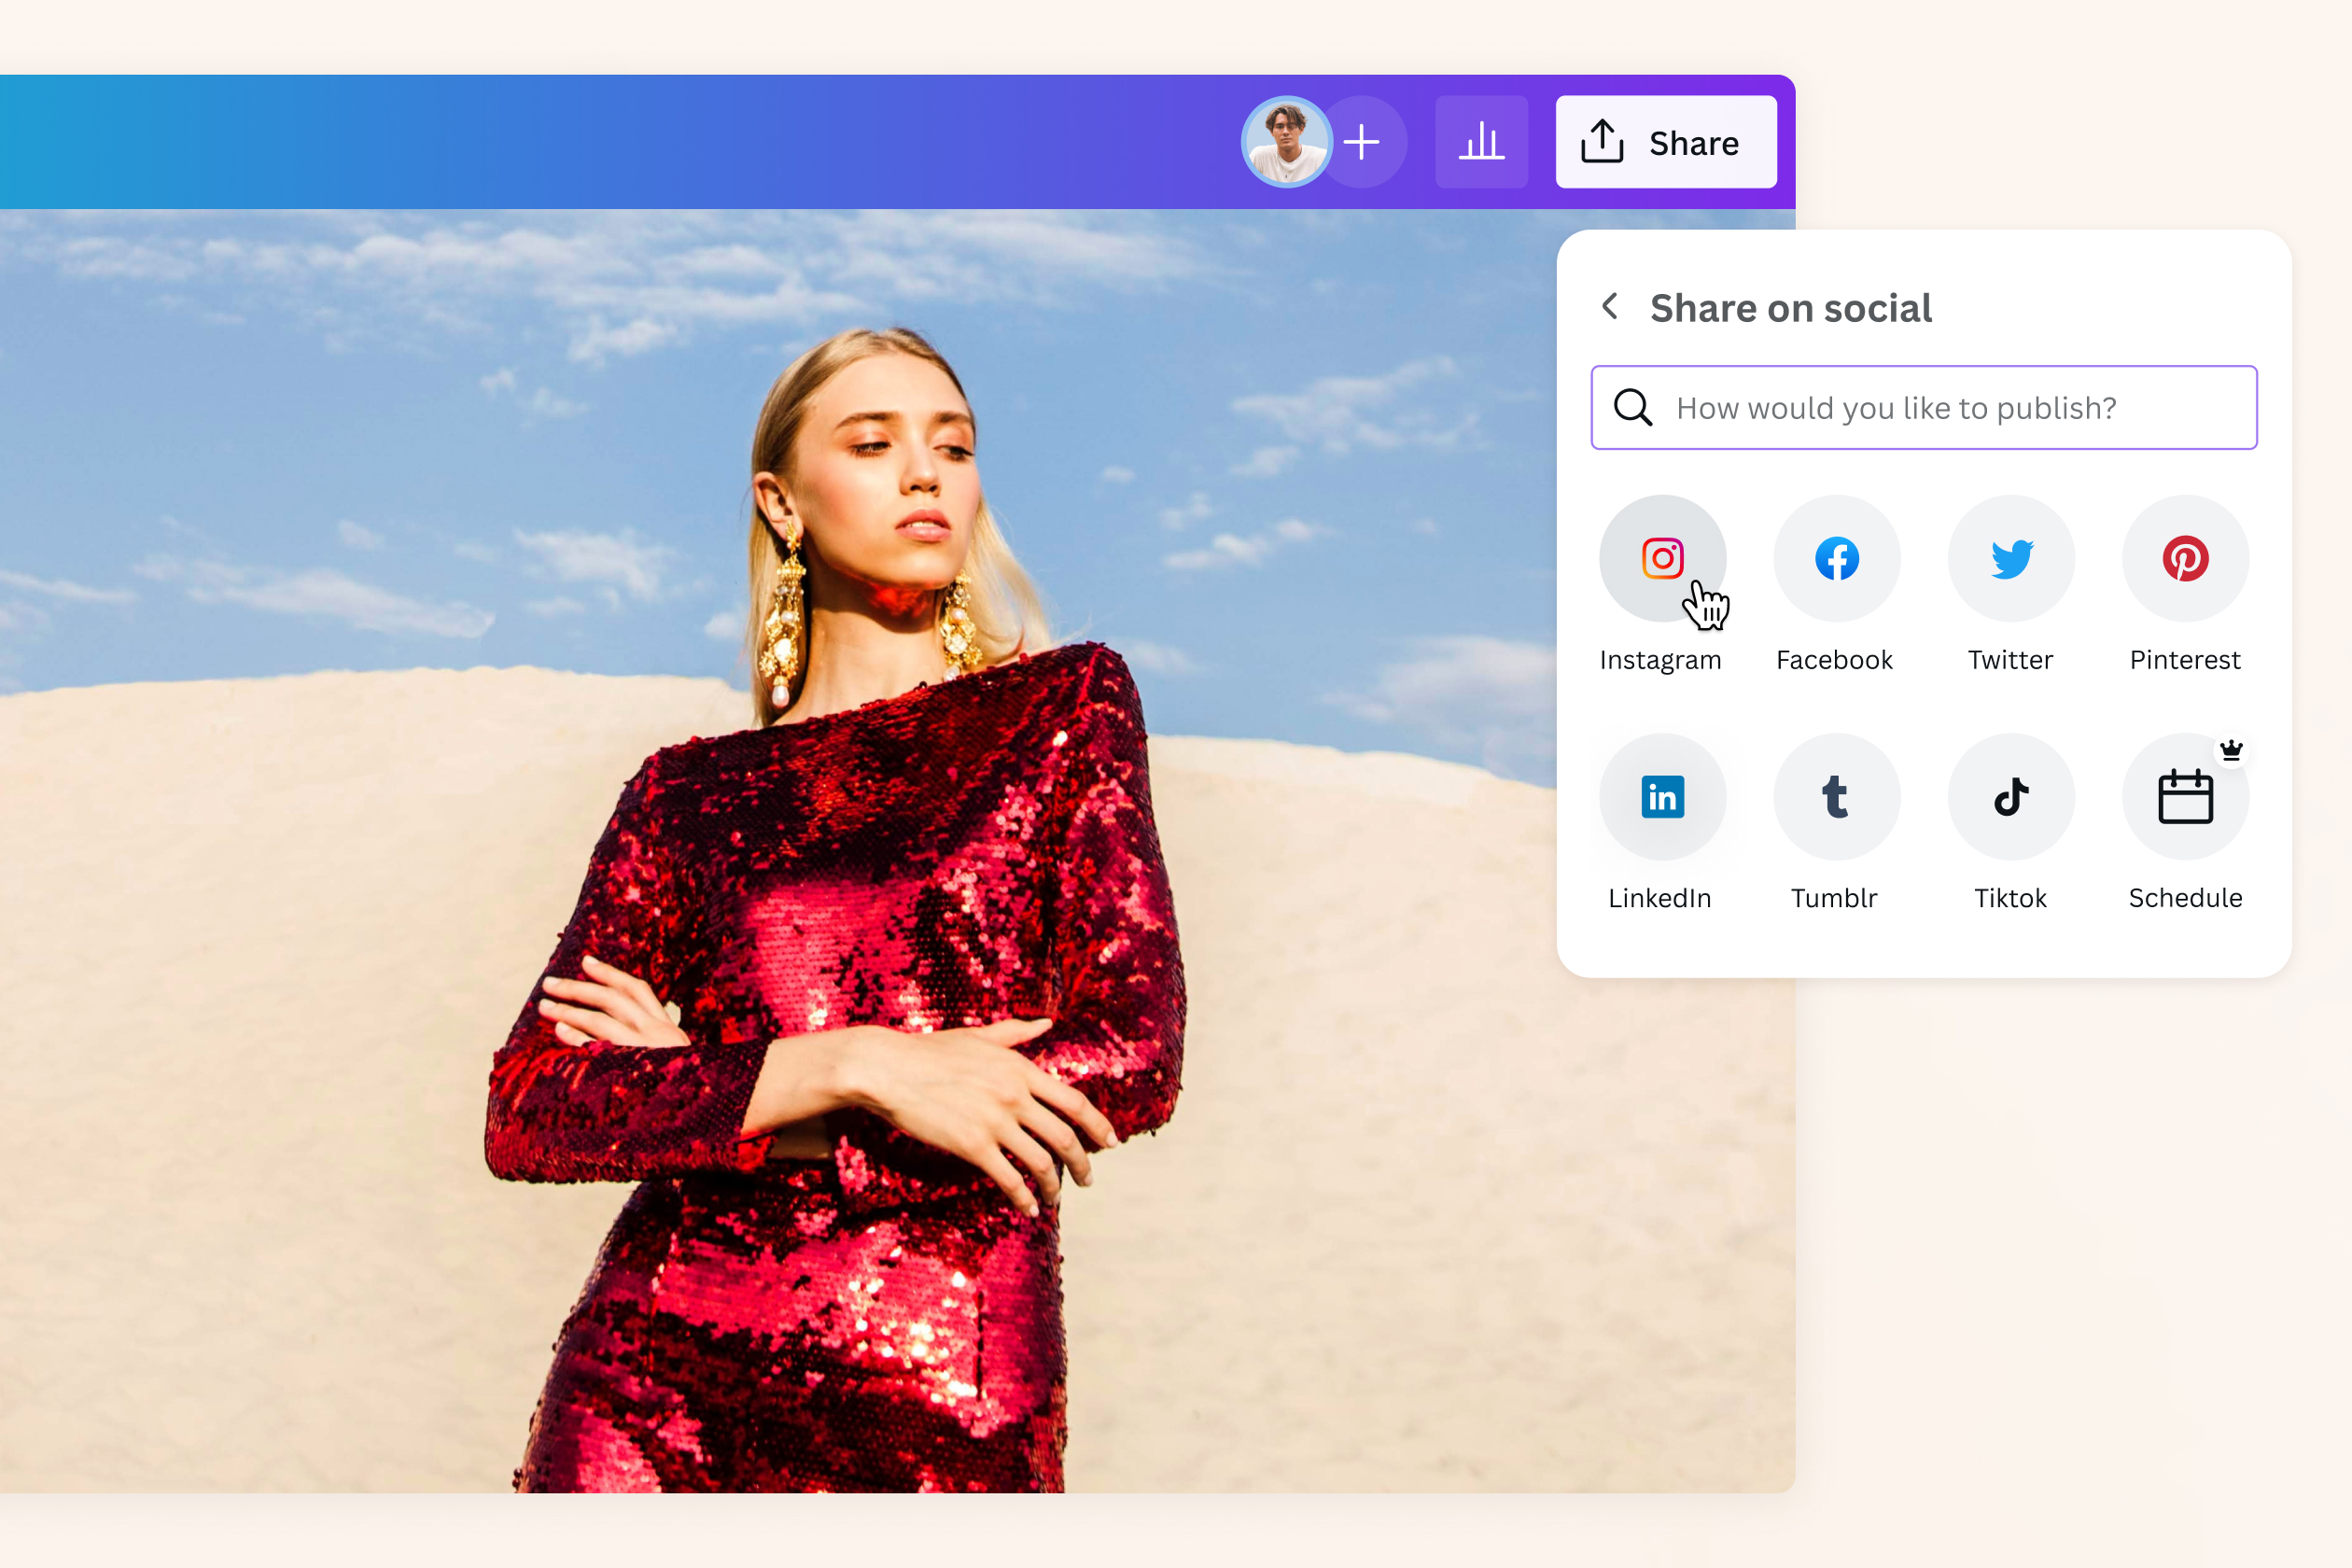Click the Pinterest label text
This screenshot has width=2352, height=1568.
click(2185, 659)
